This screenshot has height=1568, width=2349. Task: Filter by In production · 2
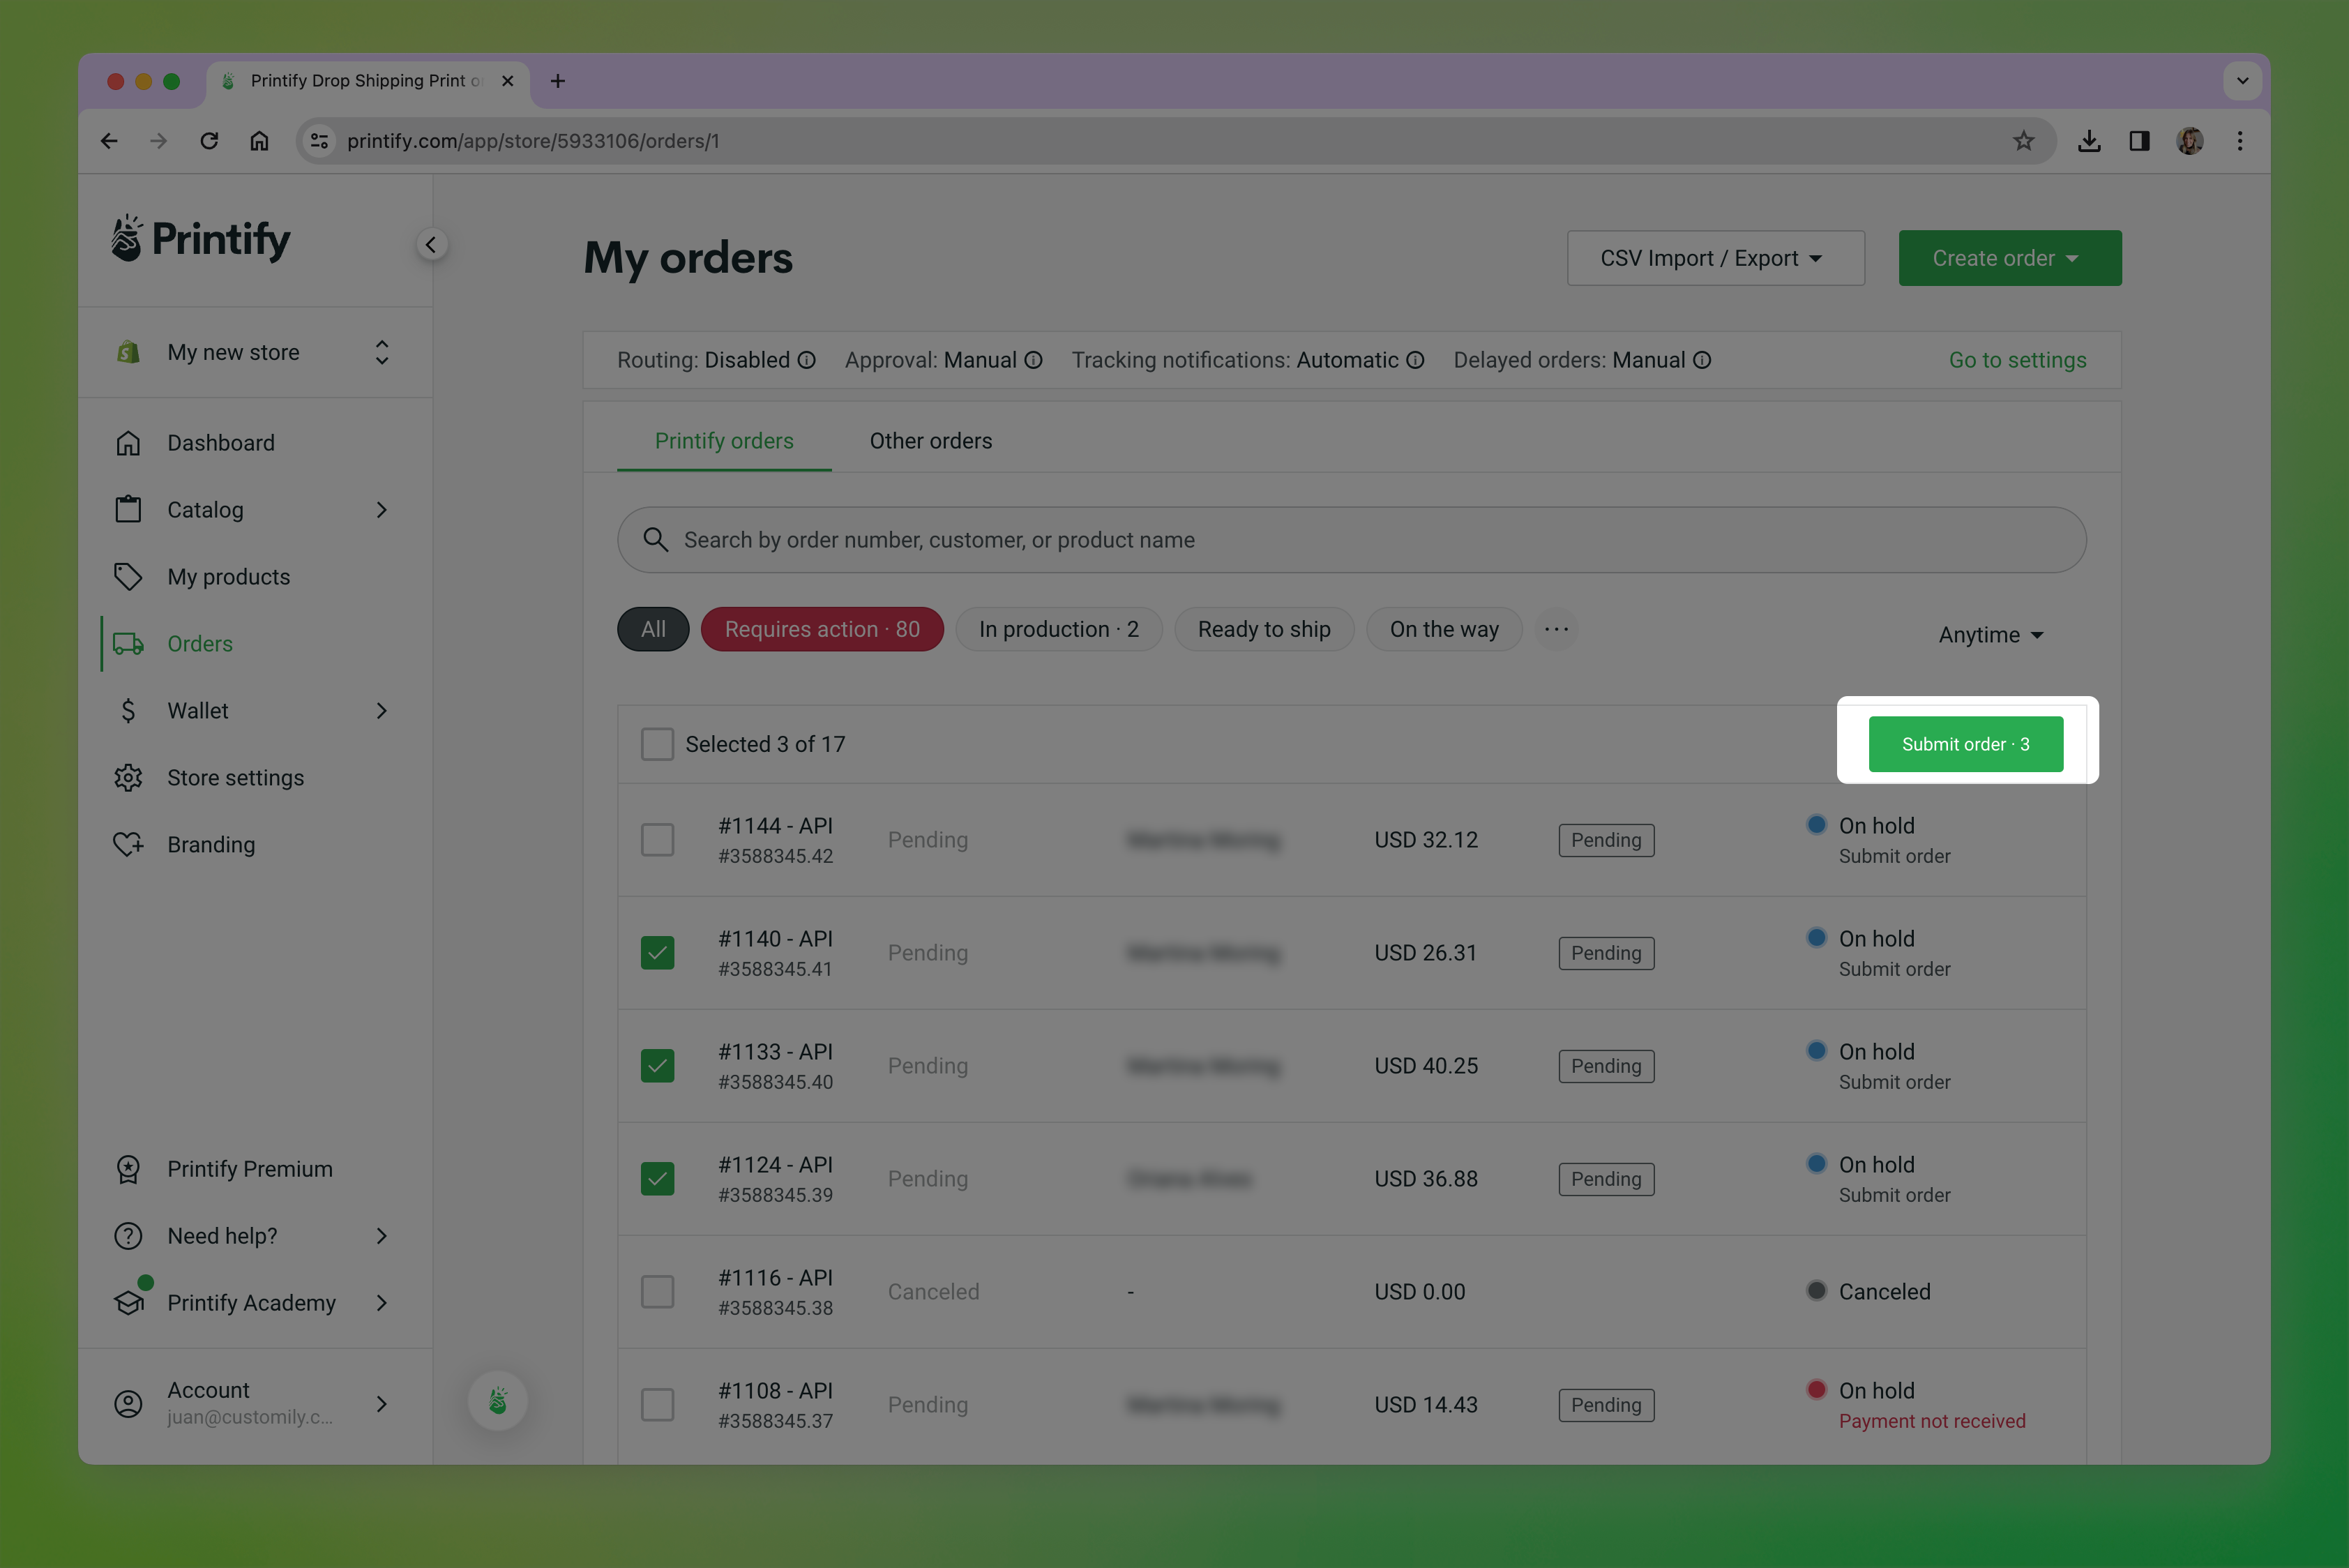pyautogui.click(x=1059, y=629)
